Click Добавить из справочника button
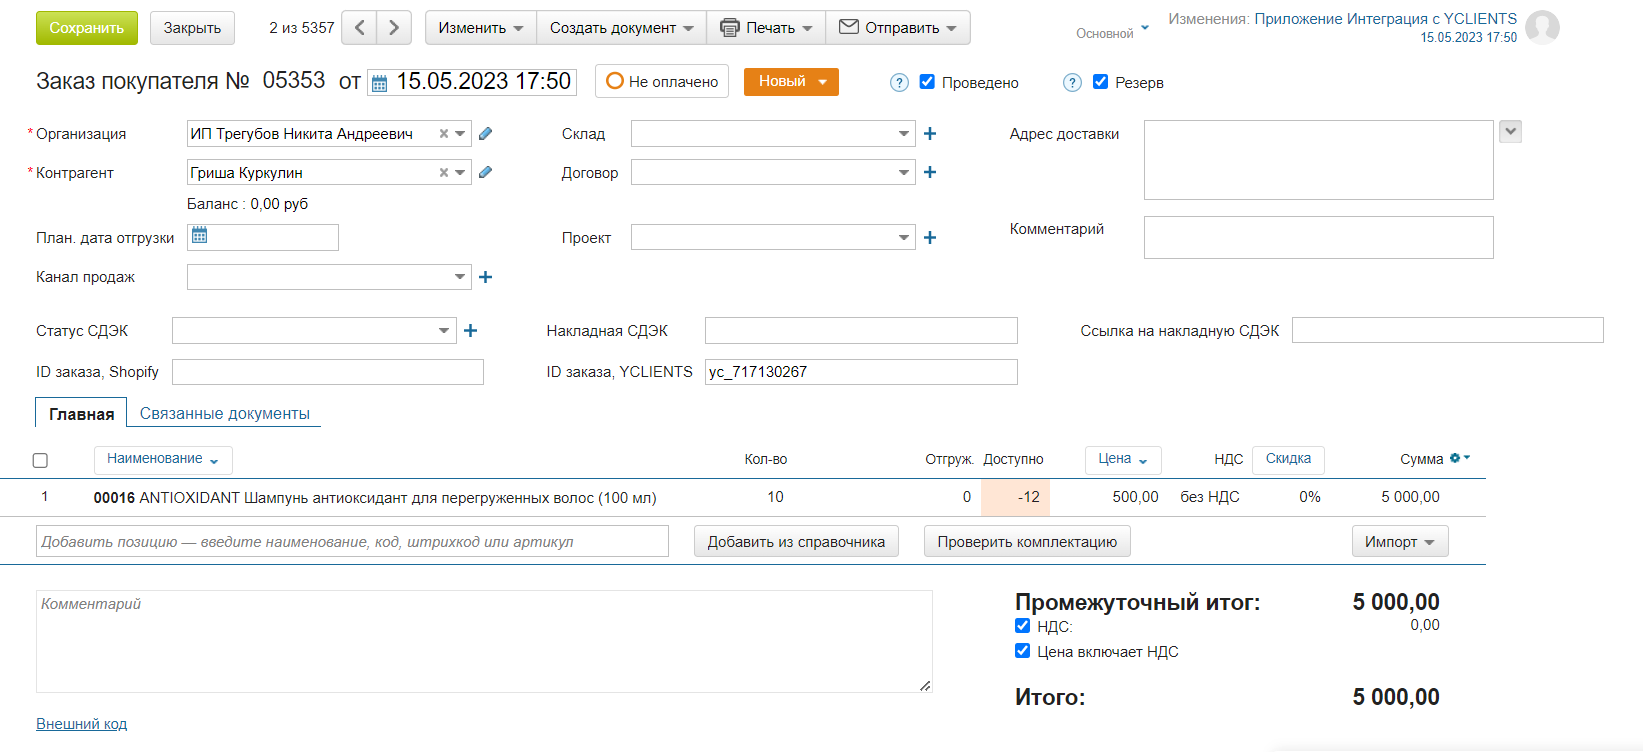Screen dimensions: 1643x752 [796, 541]
